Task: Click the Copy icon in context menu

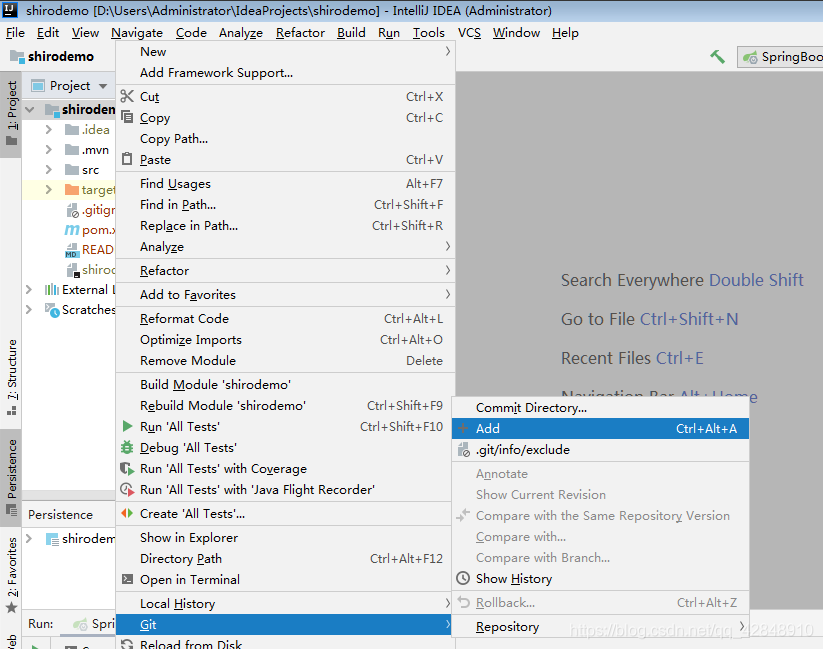Action: (x=127, y=117)
